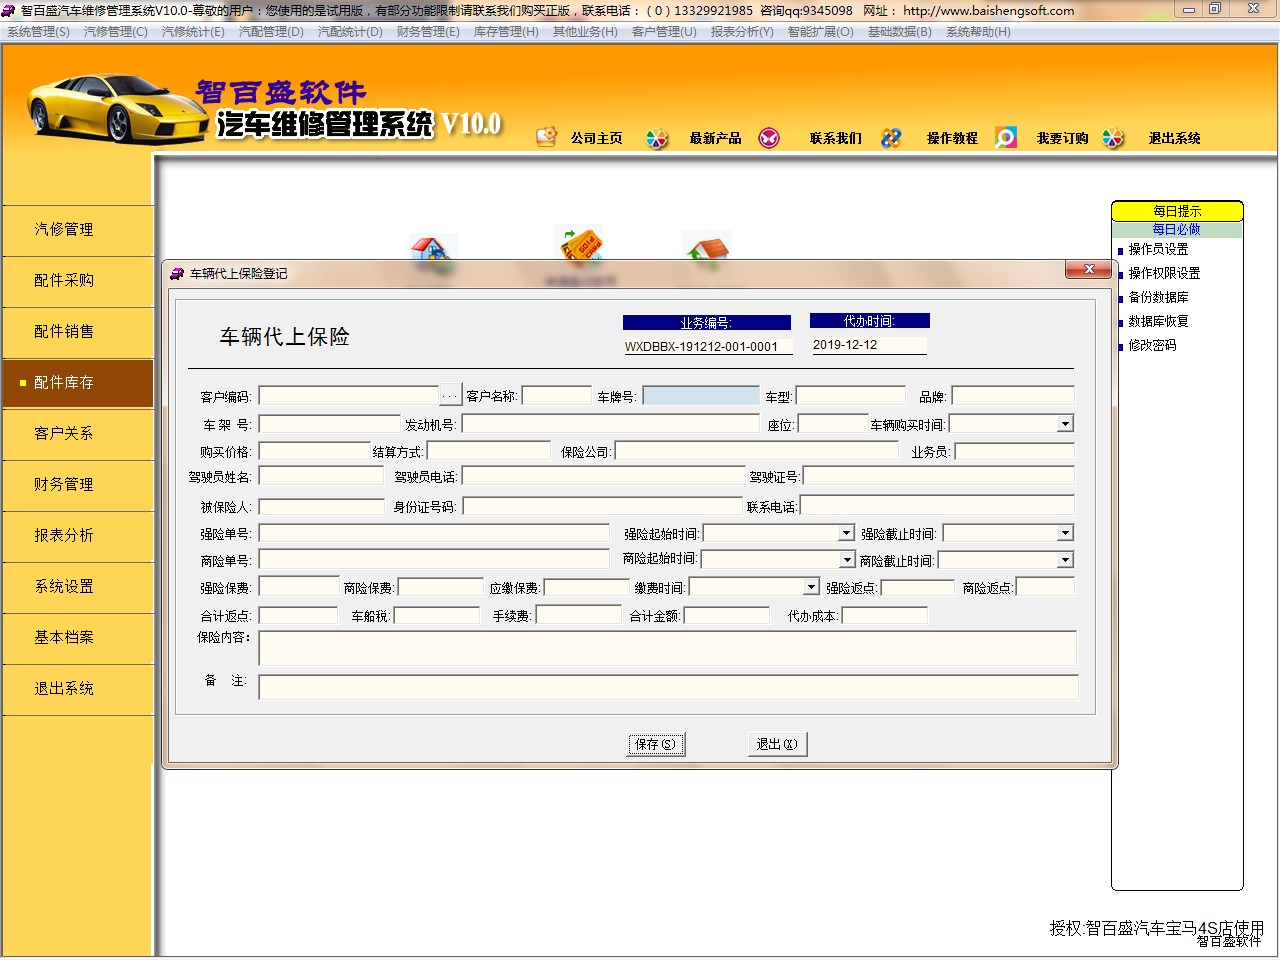
Task: Expand the 车辆购买时间 dropdown
Action: (x=1065, y=424)
